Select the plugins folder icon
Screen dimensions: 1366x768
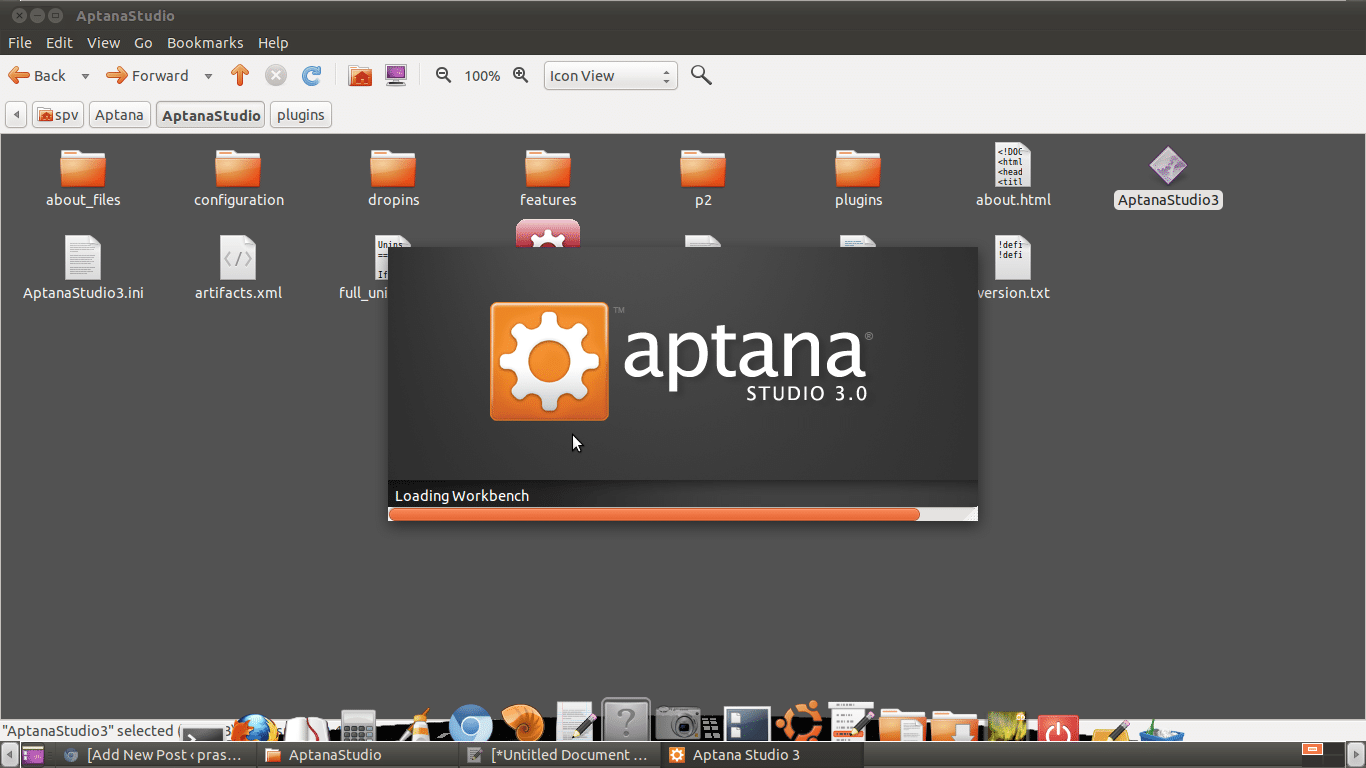click(x=858, y=168)
